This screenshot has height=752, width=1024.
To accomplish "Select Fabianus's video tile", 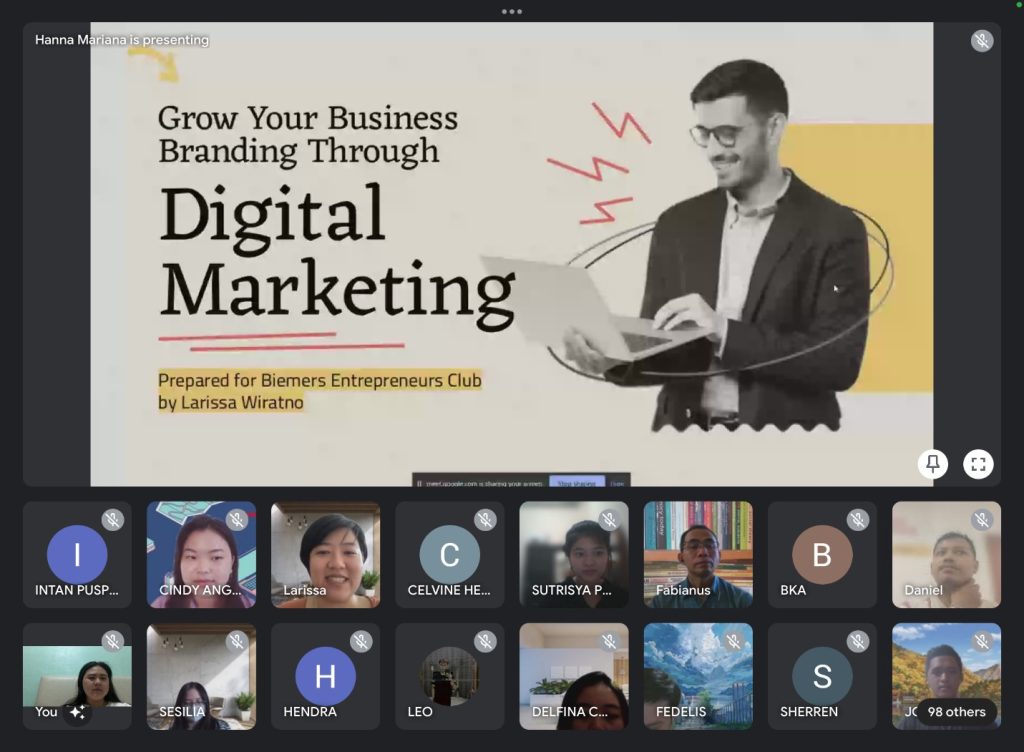I will 698,554.
